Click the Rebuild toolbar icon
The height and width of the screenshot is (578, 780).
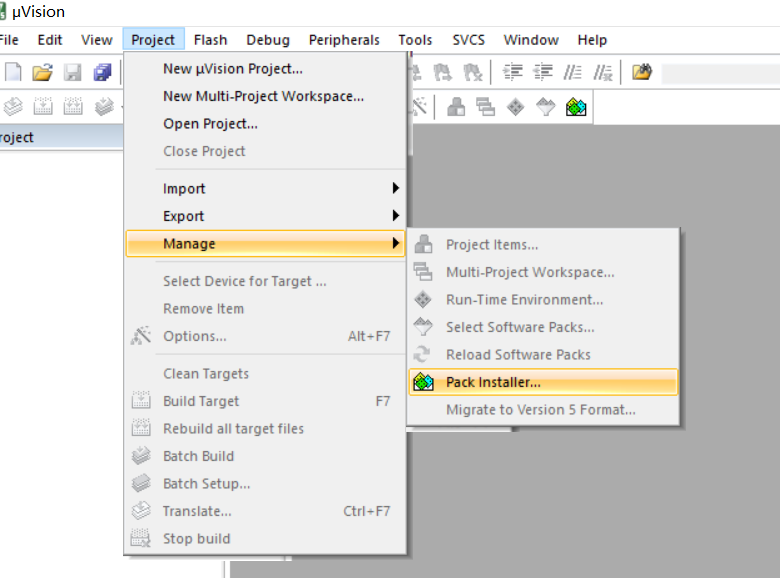click(73, 106)
